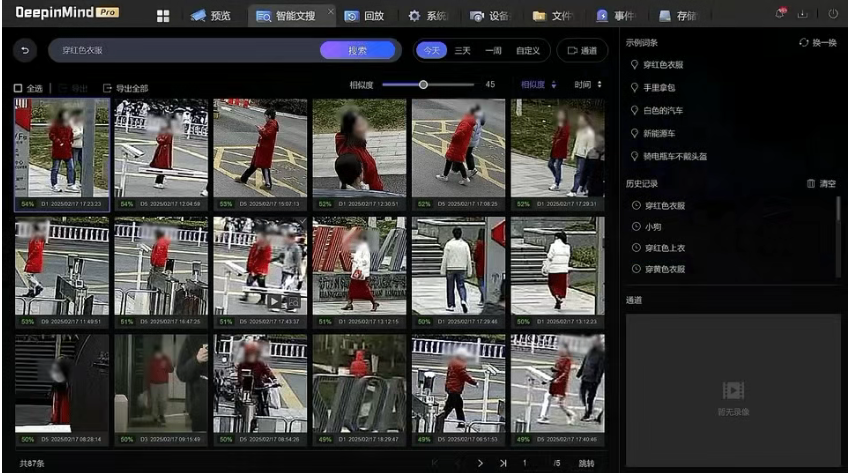Click the back arrow beside search box

(25, 50)
